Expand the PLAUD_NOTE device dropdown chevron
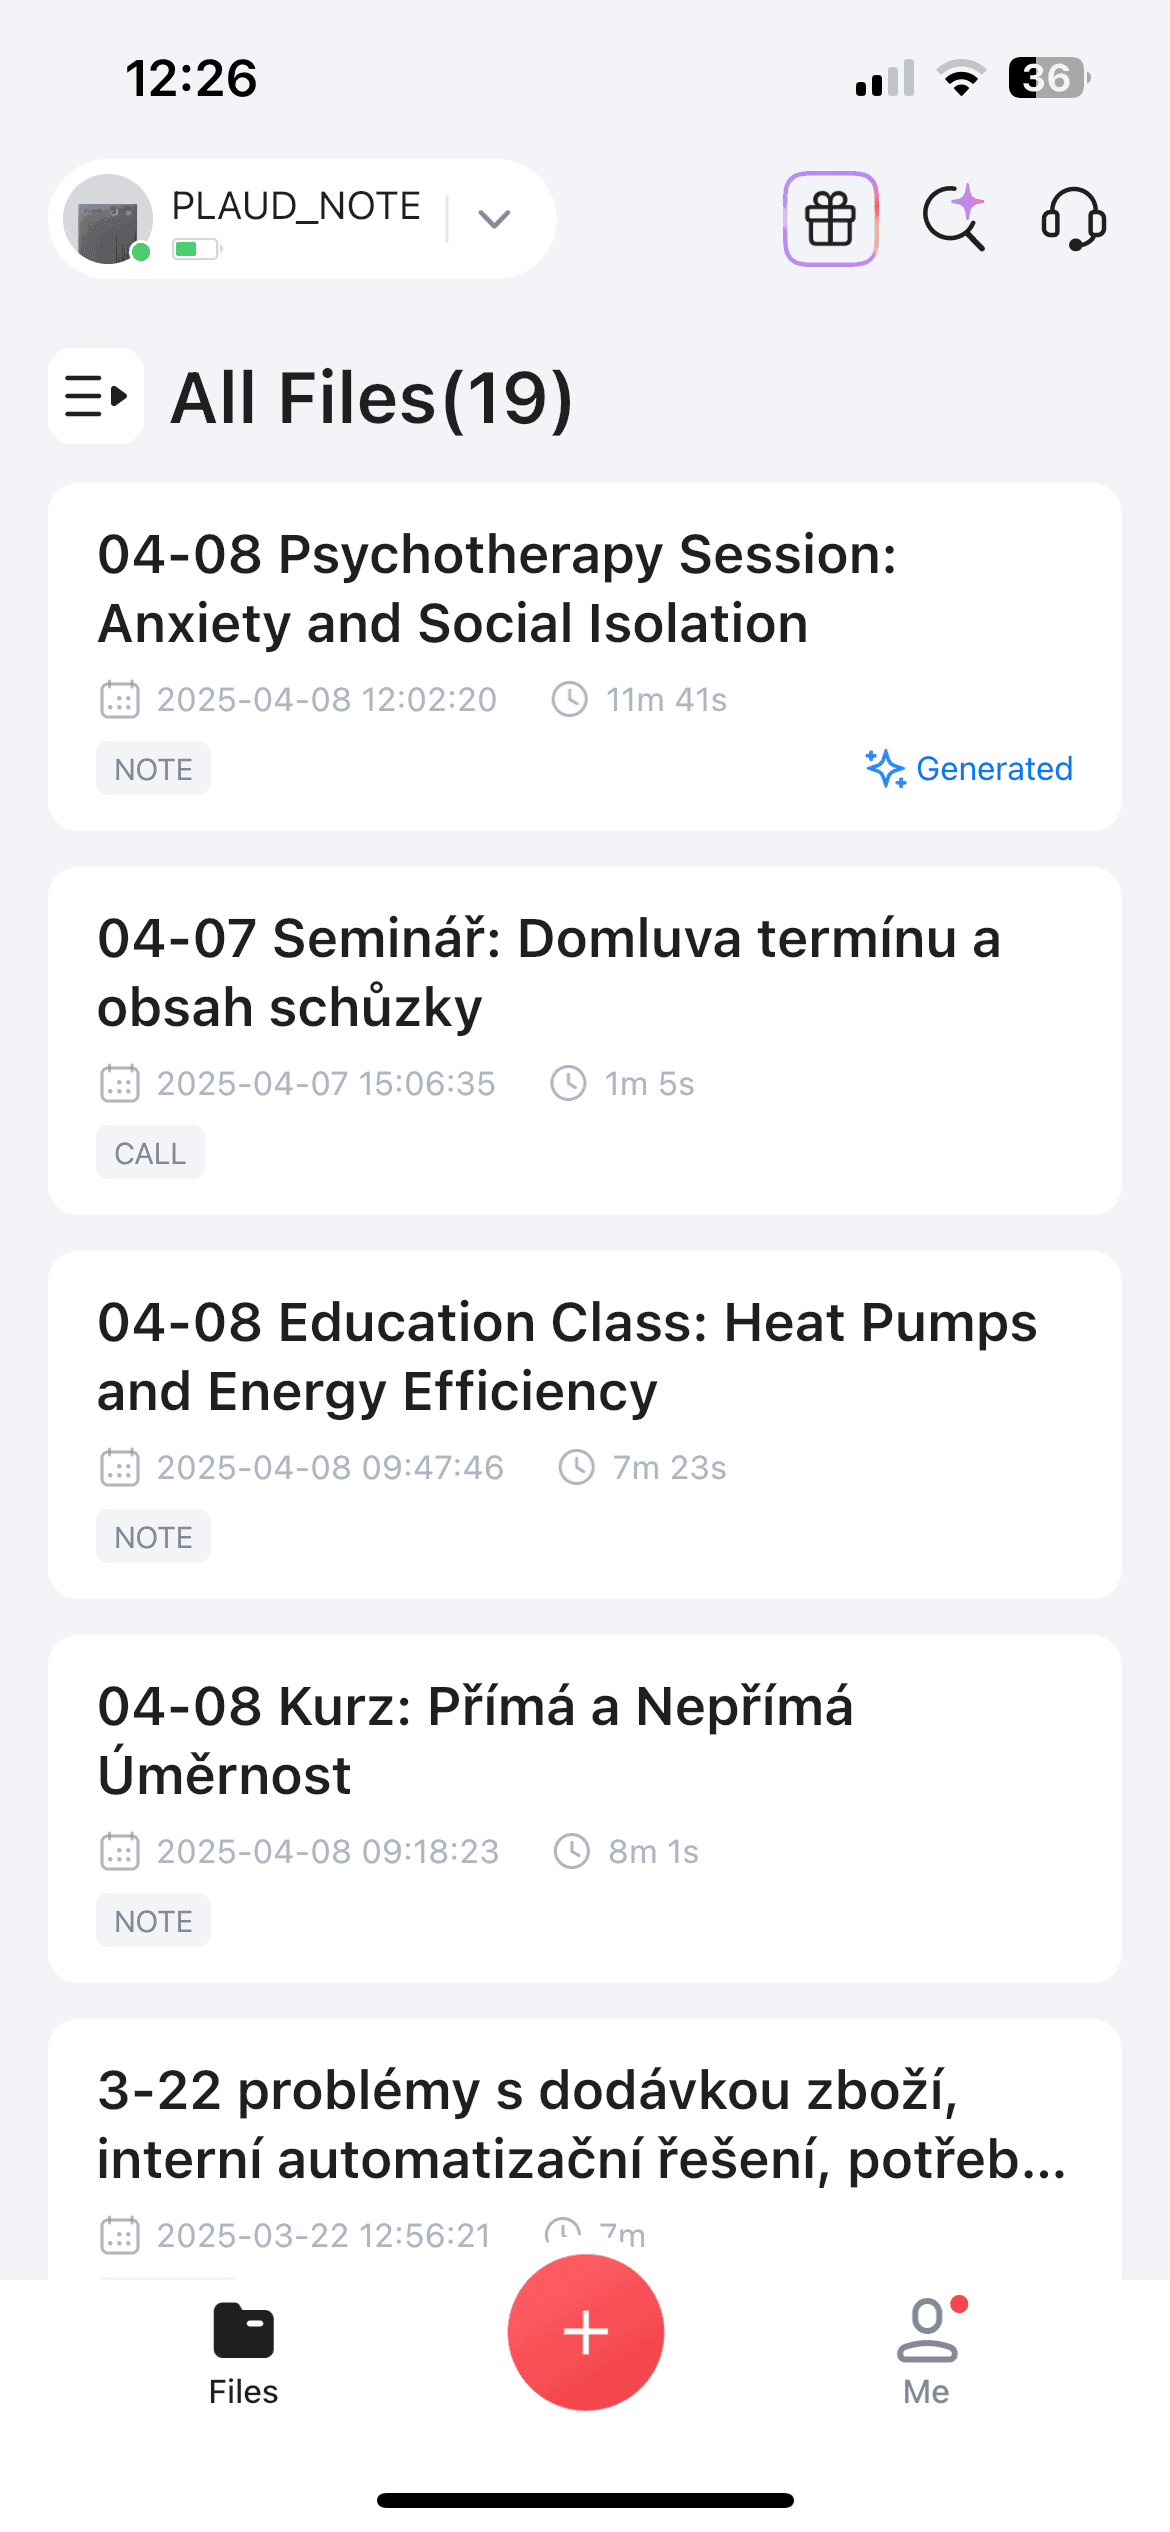 tap(494, 219)
